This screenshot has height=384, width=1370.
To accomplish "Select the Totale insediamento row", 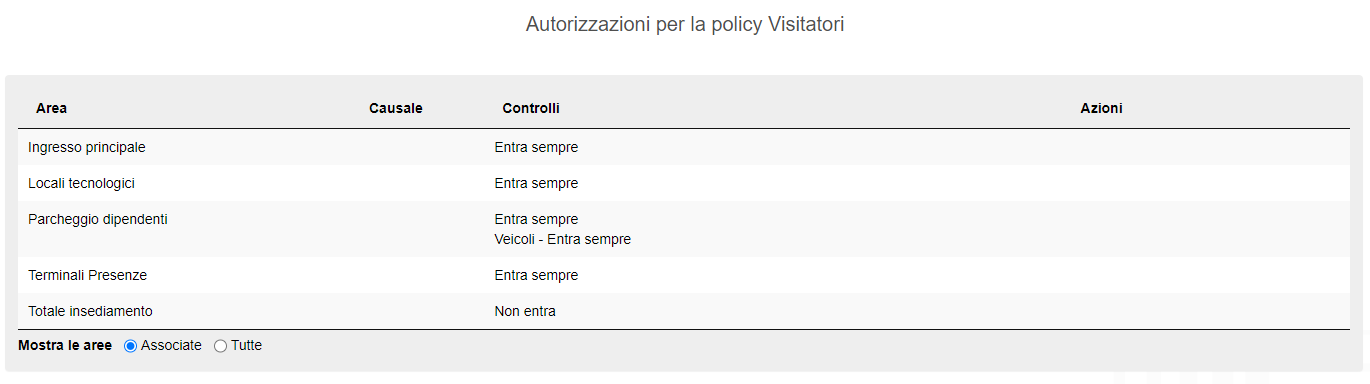I will pyautogui.click(x=684, y=311).
